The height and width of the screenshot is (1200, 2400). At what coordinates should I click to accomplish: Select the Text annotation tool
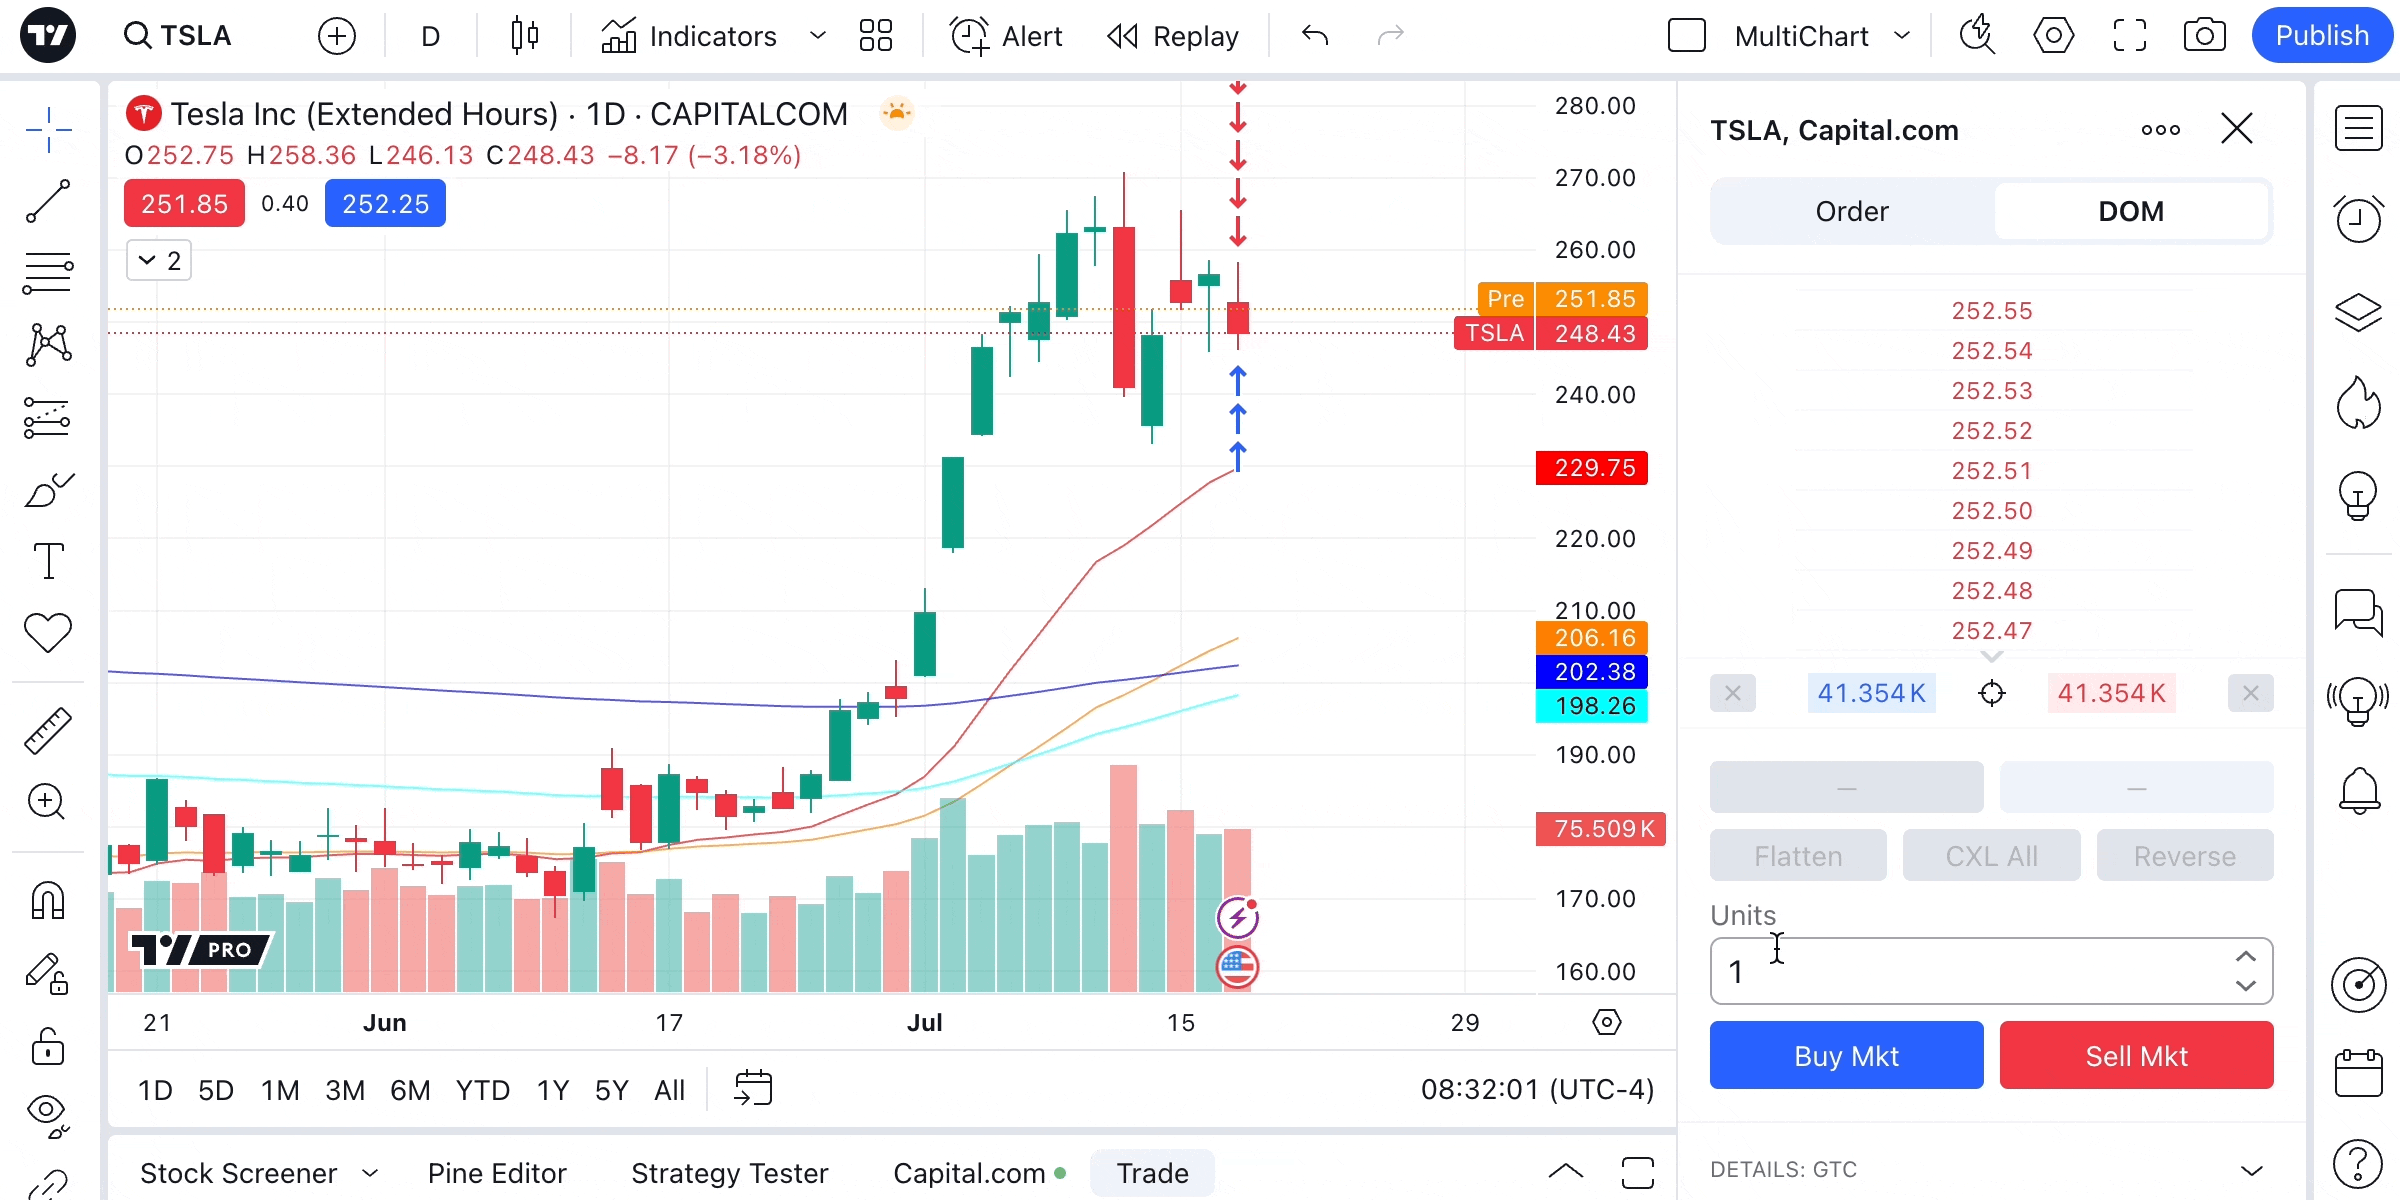pos(47,561)
